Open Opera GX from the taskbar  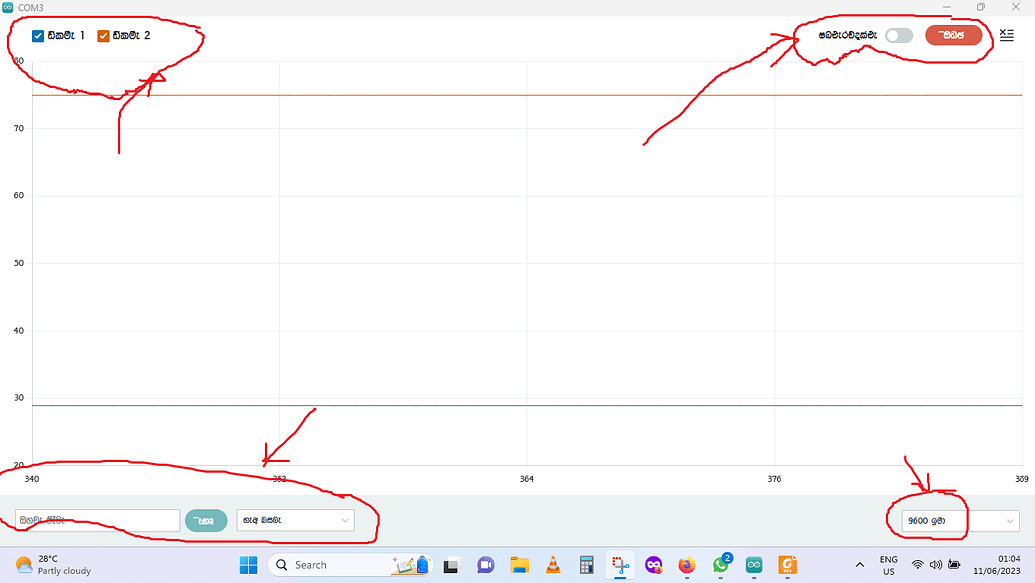653,564
